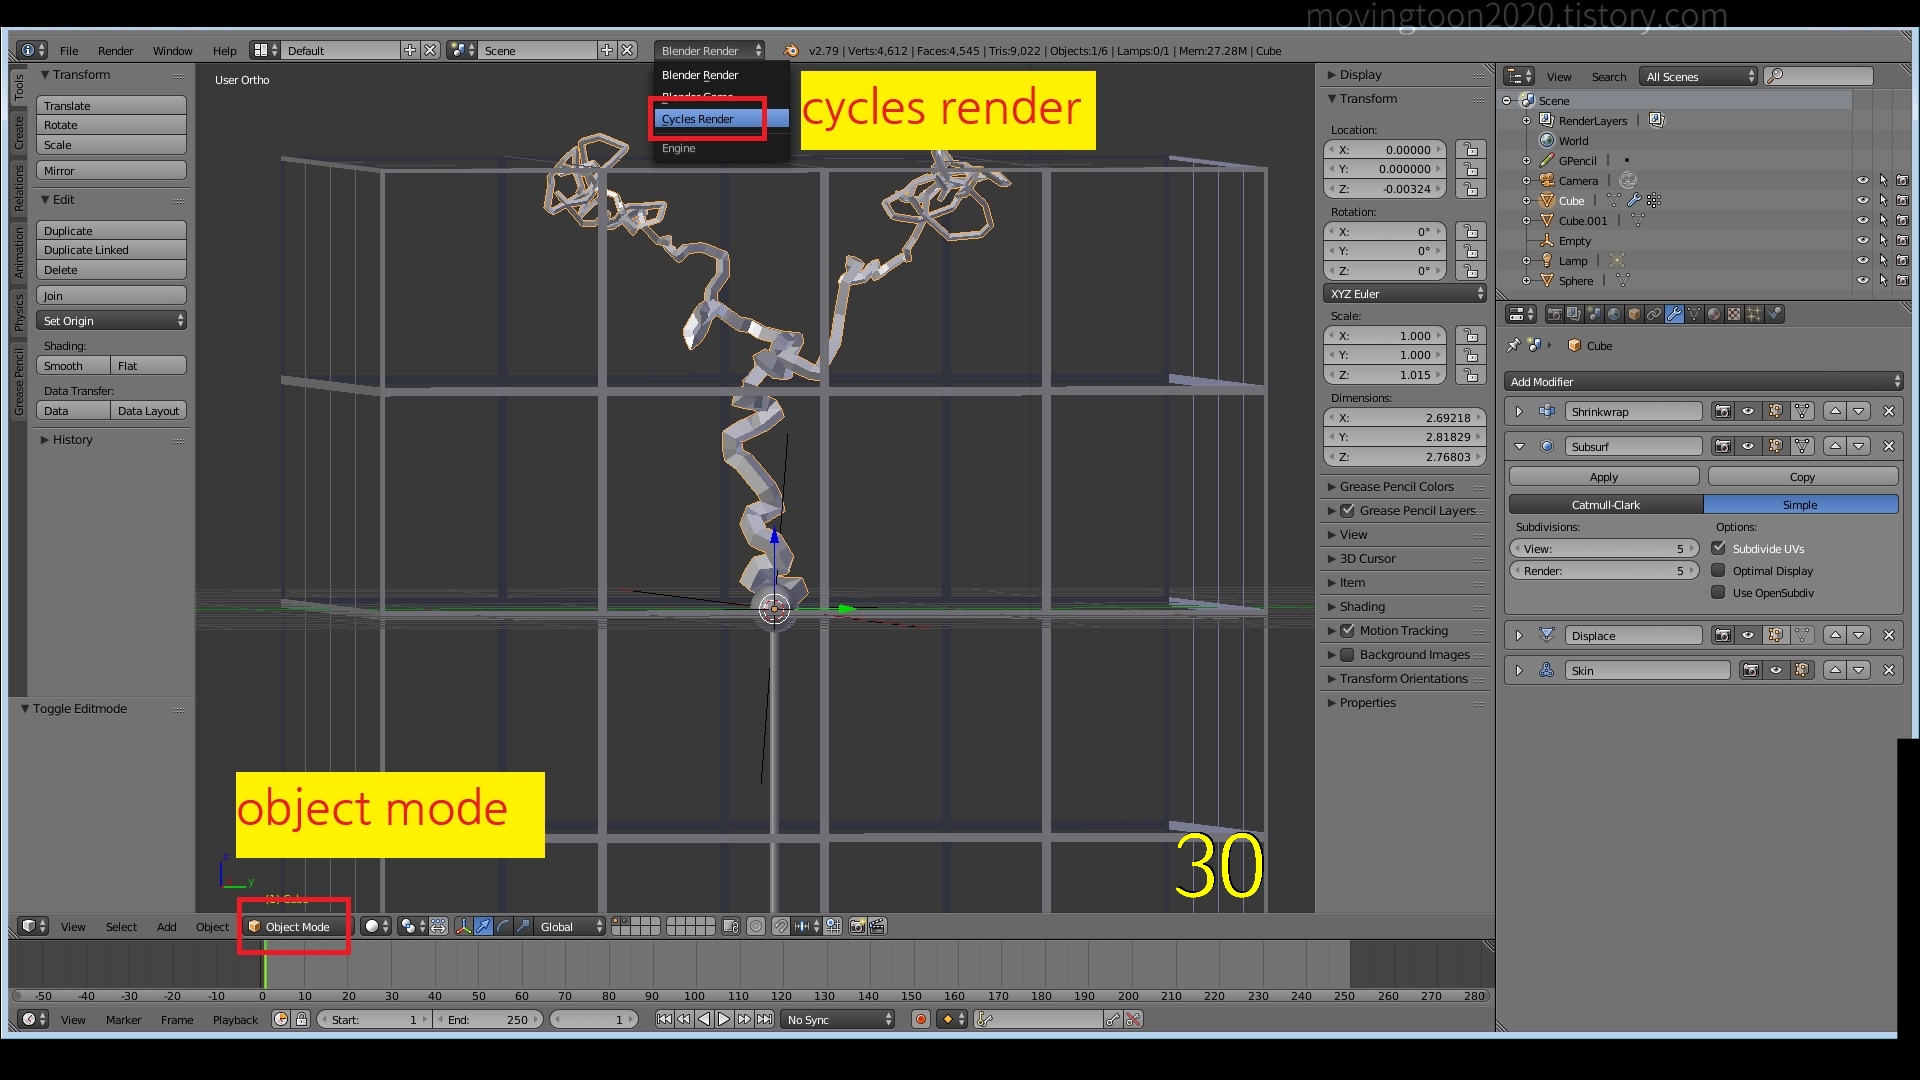
Task: Collapse the Subsurf modifier panel
Action: point(1519,446)
